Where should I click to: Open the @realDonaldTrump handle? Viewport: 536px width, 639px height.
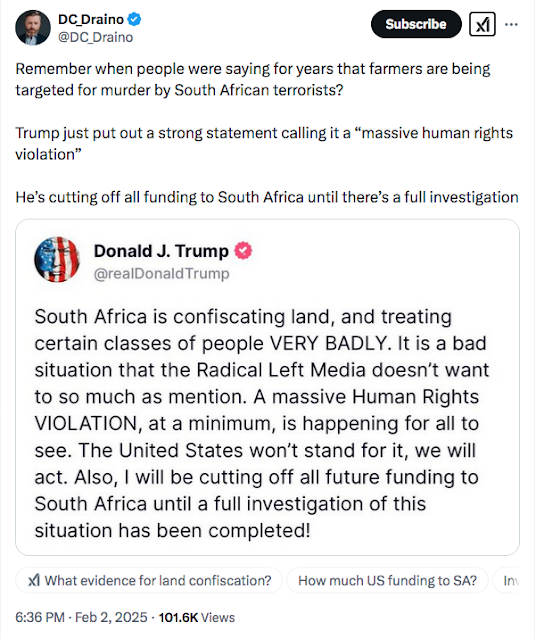[161, 273]
